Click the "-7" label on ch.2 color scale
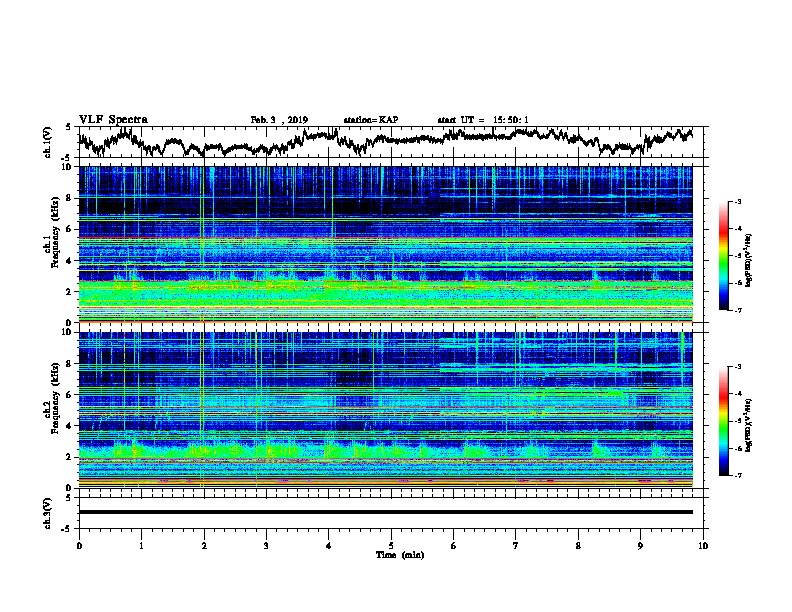 [x=738, y=476]
